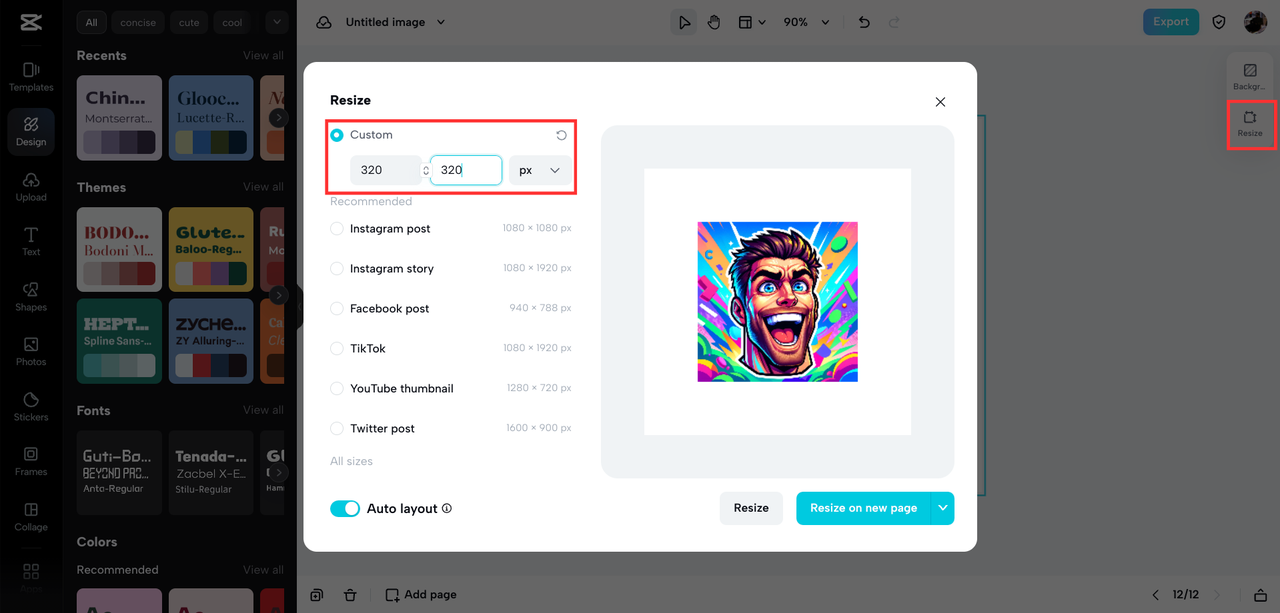1280x613 pixels.
Task: Click the redo arrow
Action: coord(894,22)
